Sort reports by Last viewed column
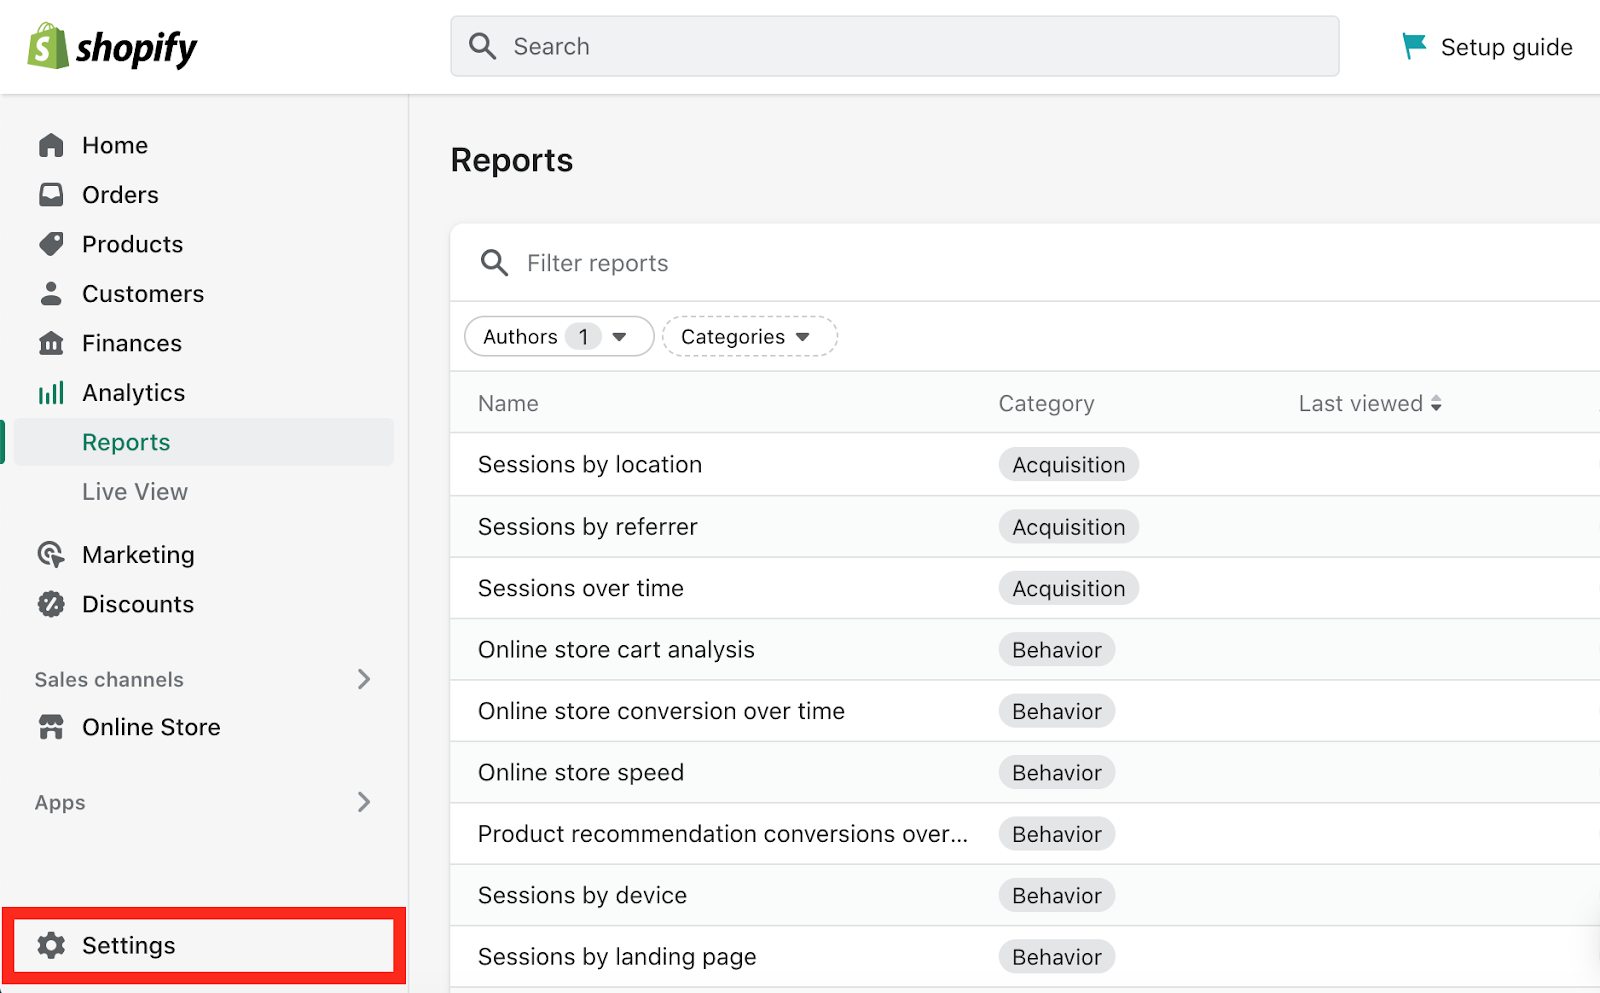1600x993 pixels. (1369, 404)
